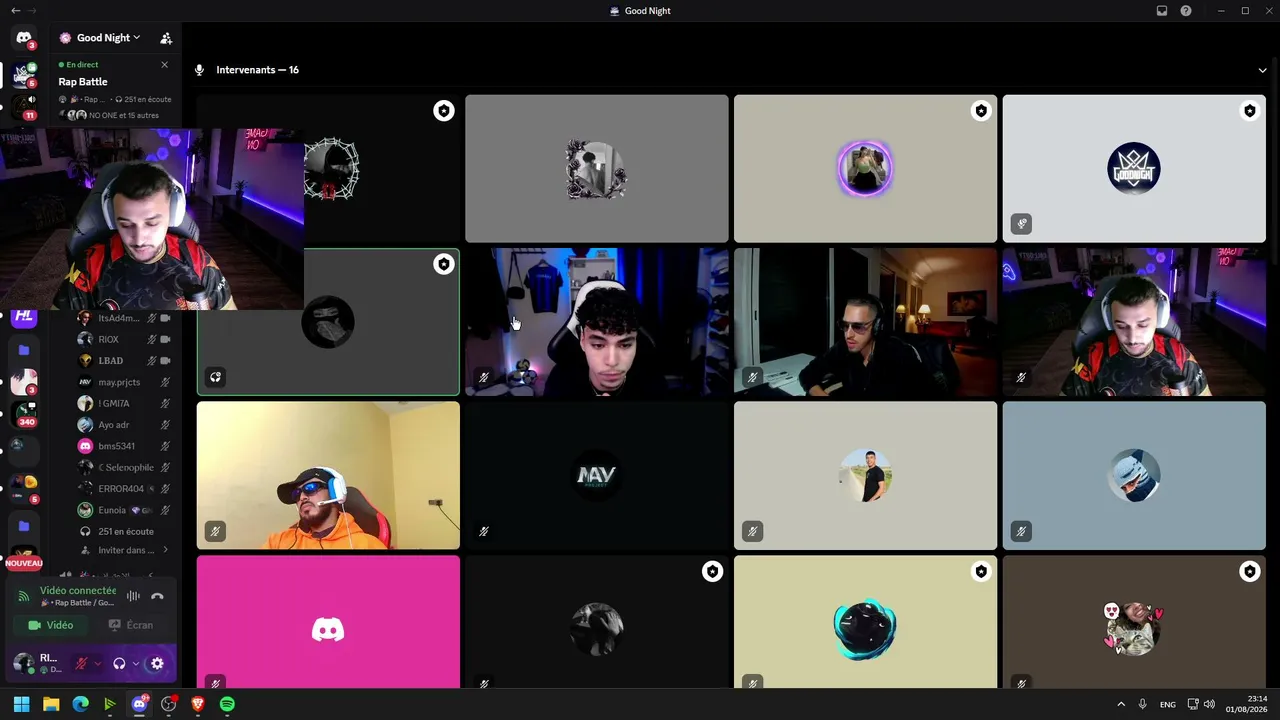Open the server icon with the 340 badge
The image size is (1280, 720).
(x=24, y=413)
